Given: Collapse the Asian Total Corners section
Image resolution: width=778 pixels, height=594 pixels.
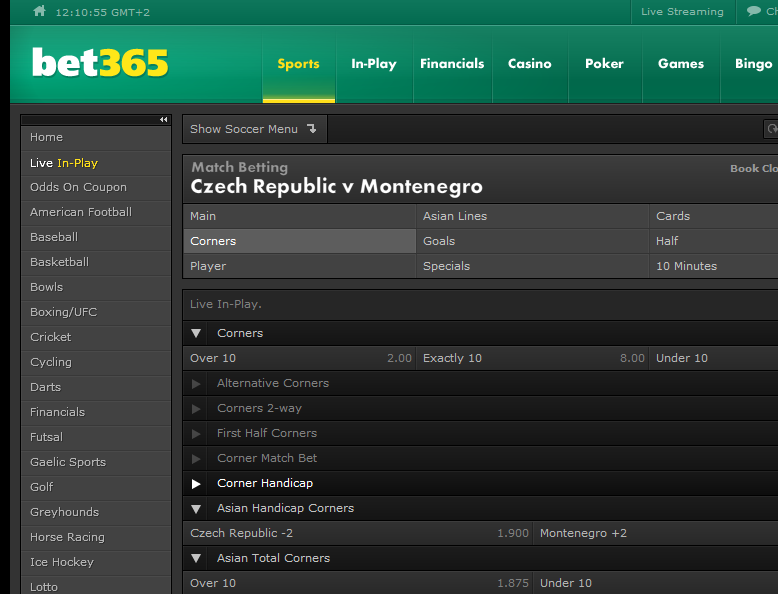Looking at the screenshot, I should coord(196,558).
